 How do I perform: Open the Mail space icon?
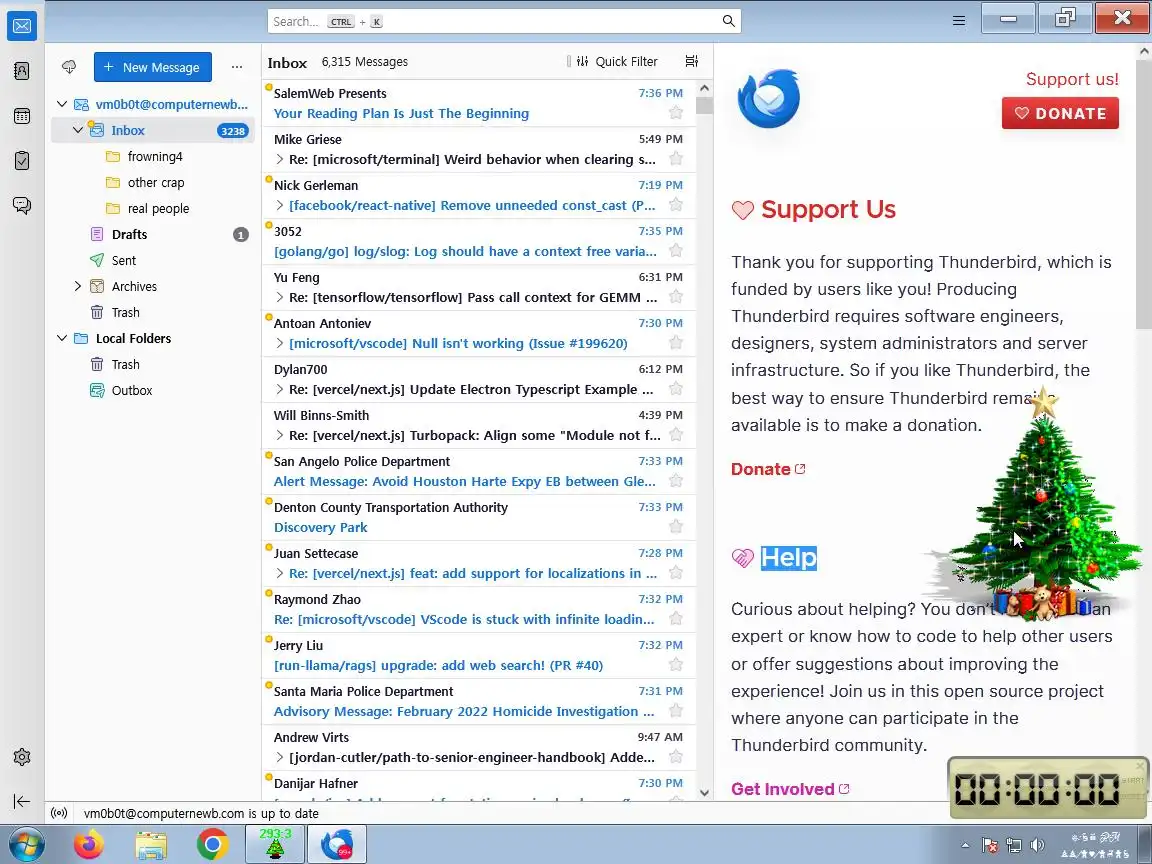click(22, 26)
